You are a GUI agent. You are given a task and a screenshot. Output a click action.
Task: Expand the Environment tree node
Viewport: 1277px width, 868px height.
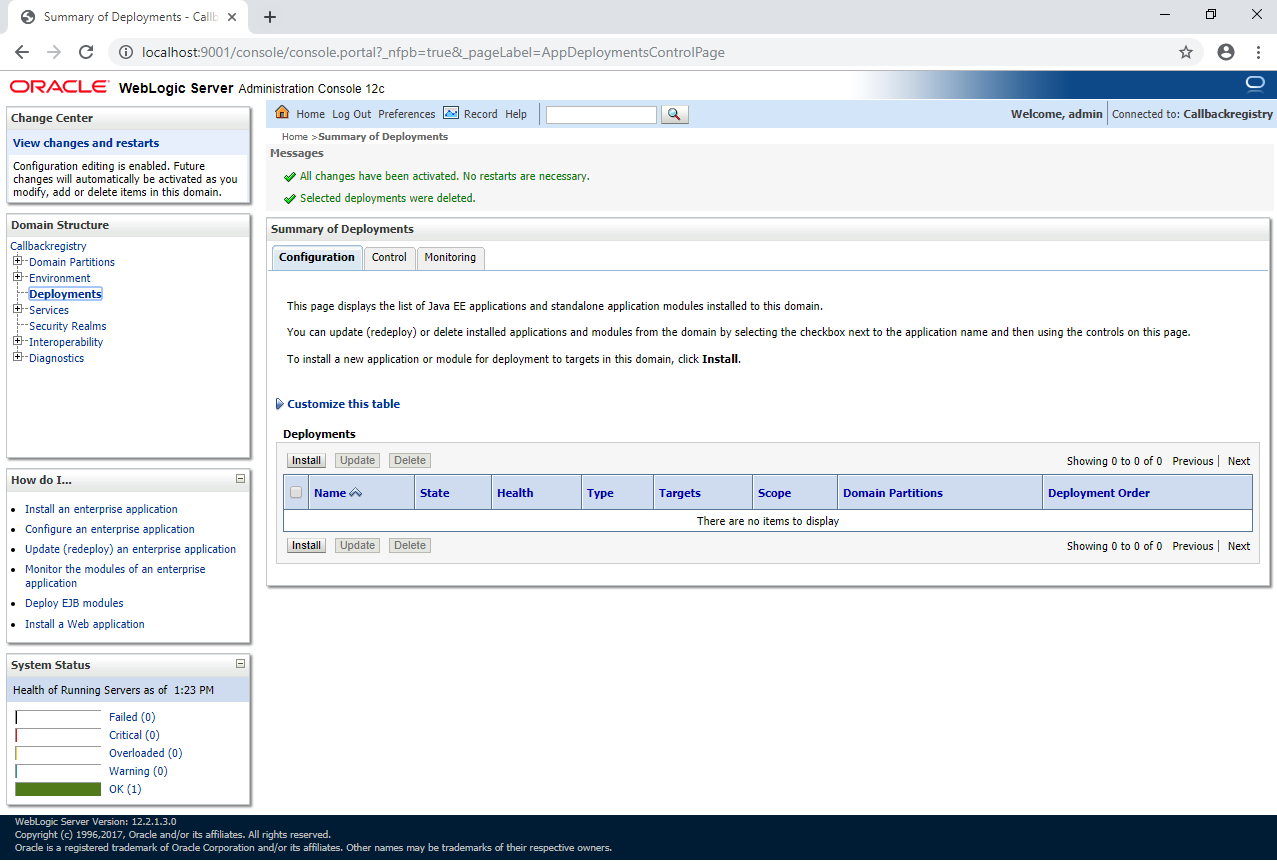[x=18, y=277]
